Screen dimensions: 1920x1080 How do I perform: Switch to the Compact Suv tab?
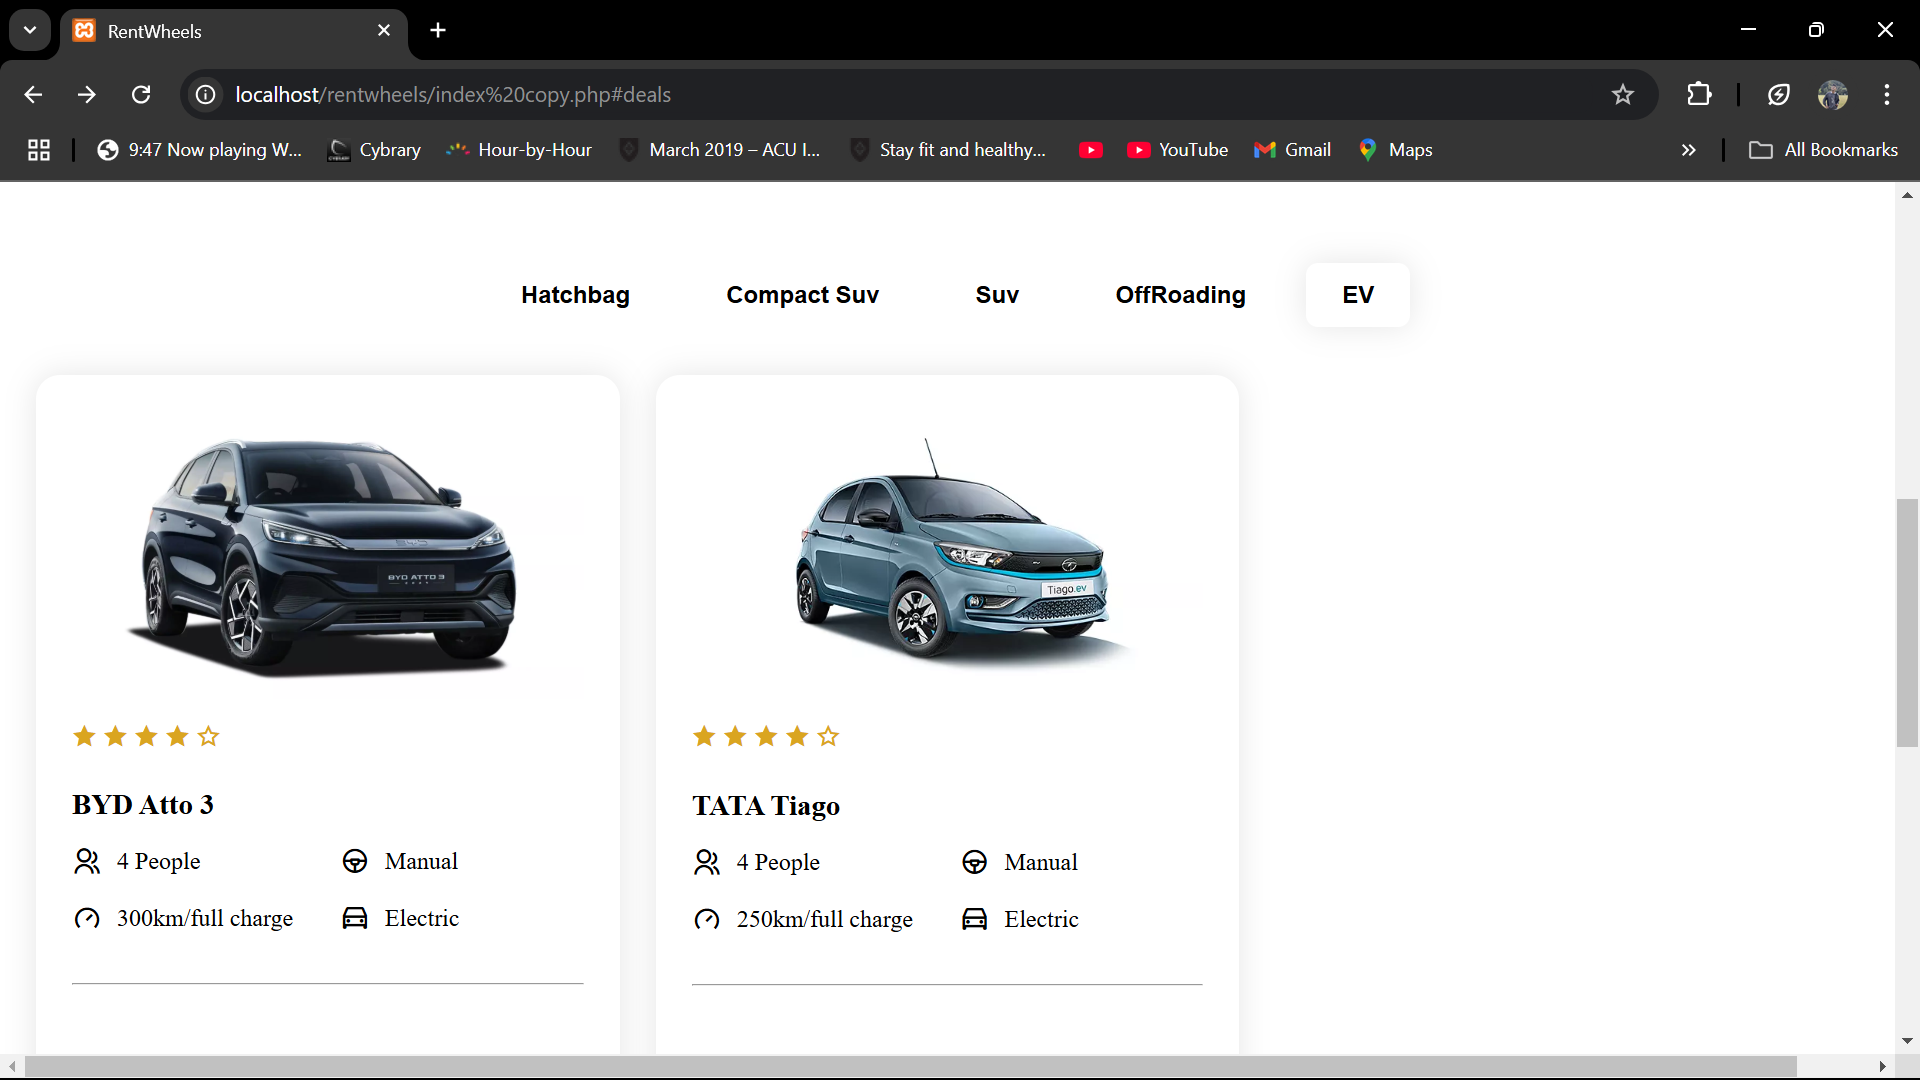(x=802, y=295)
